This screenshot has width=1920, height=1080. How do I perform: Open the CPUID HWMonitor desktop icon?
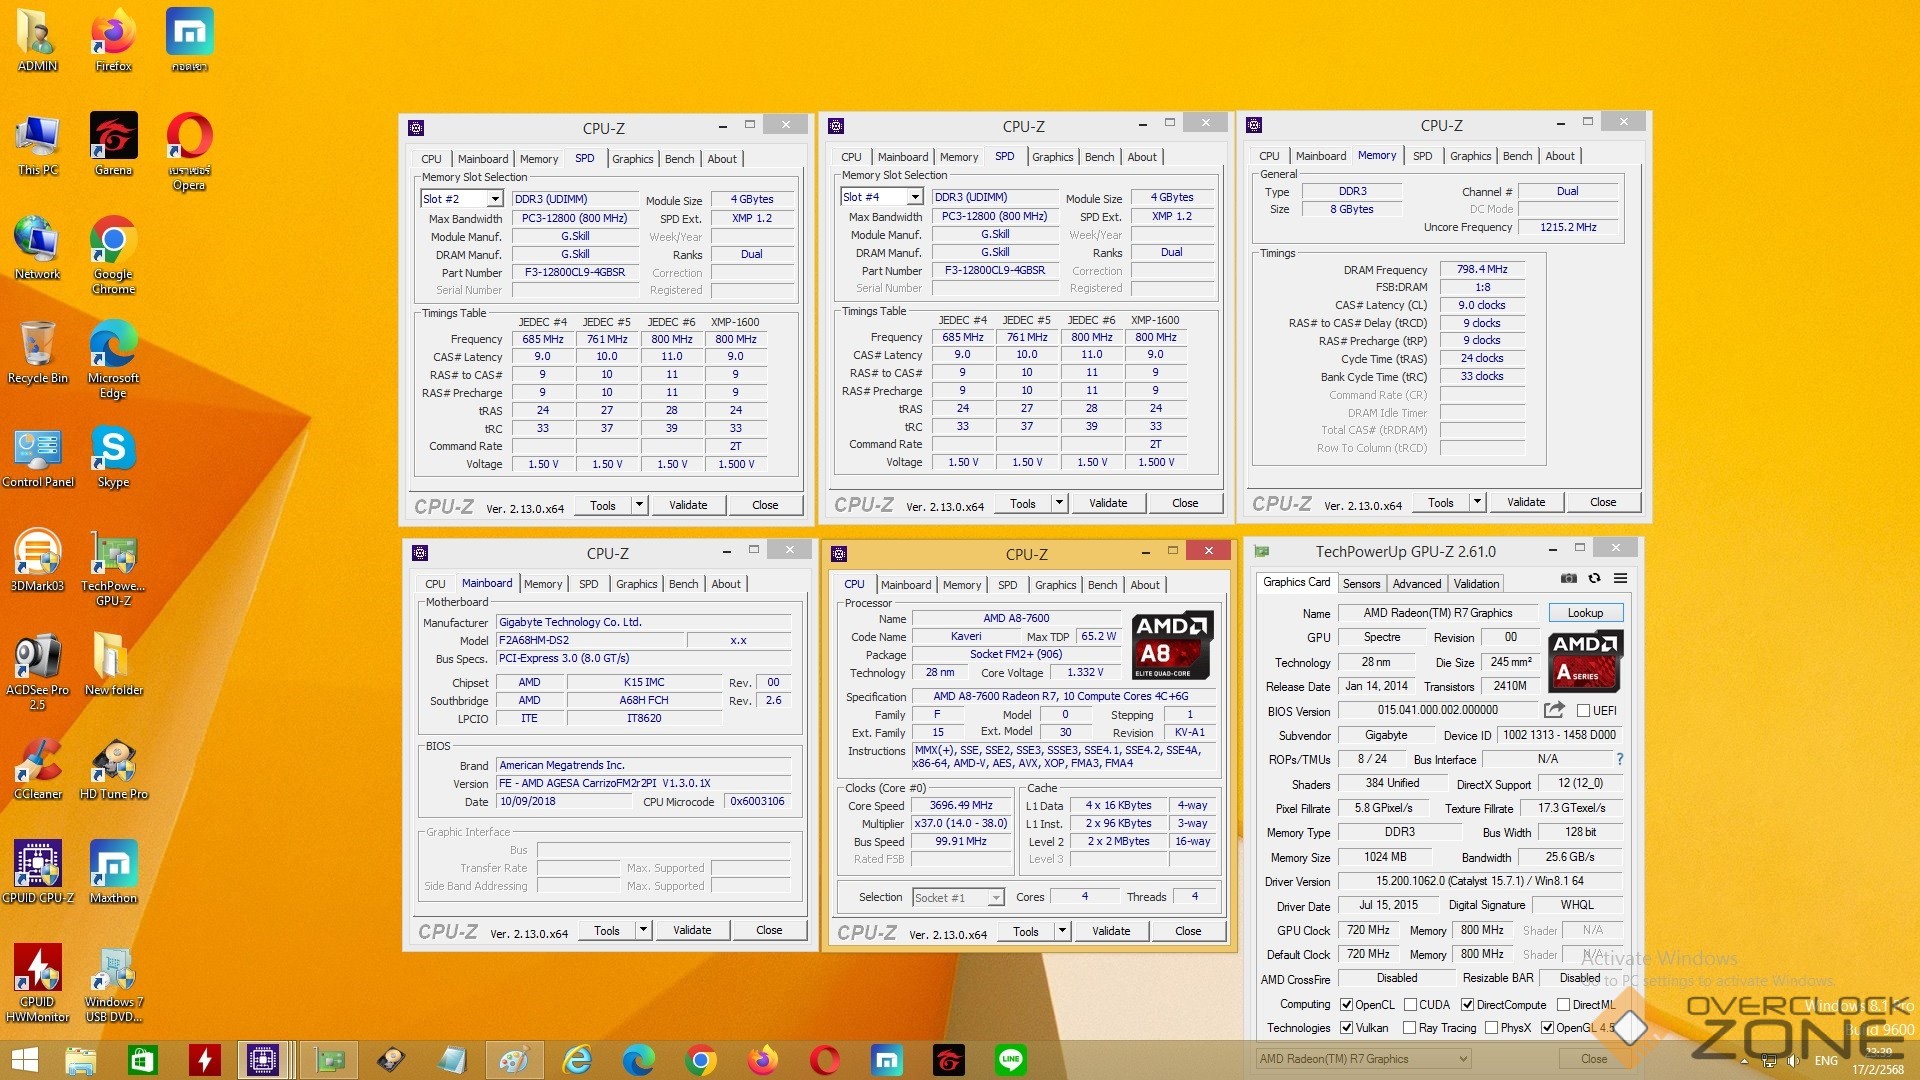(38, 983)
